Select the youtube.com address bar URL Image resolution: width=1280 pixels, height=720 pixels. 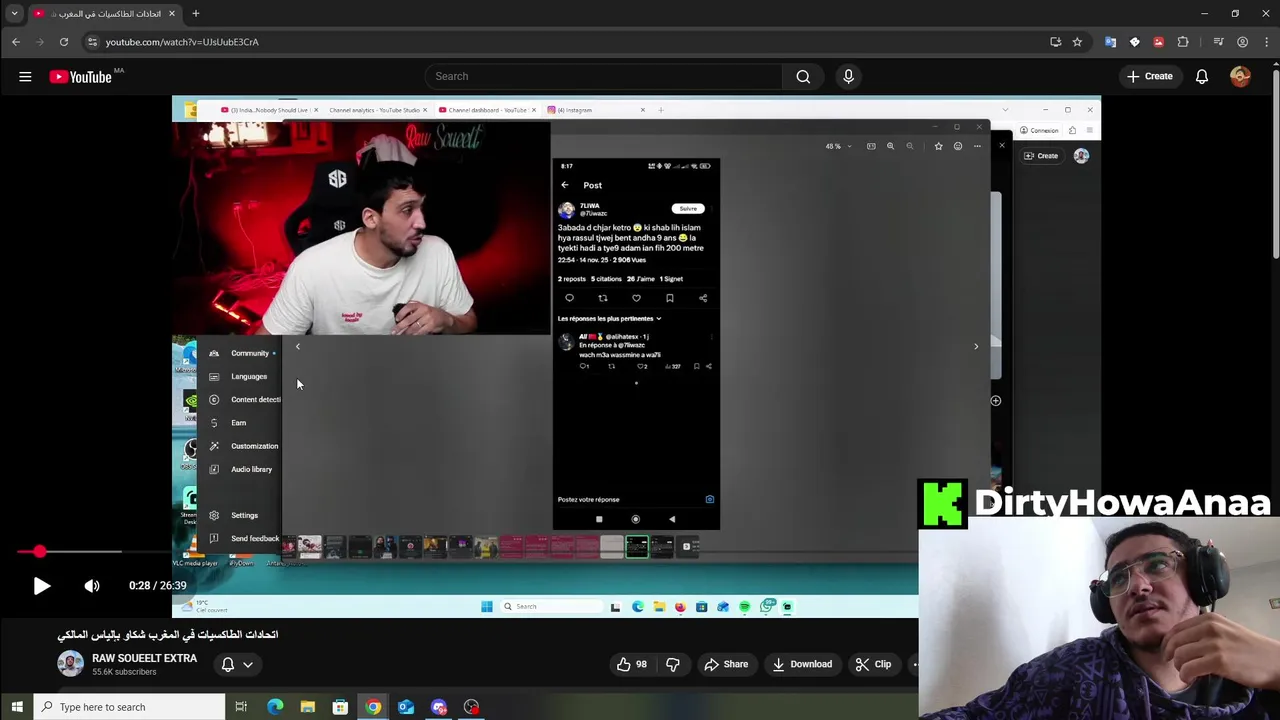coord(182,42)
